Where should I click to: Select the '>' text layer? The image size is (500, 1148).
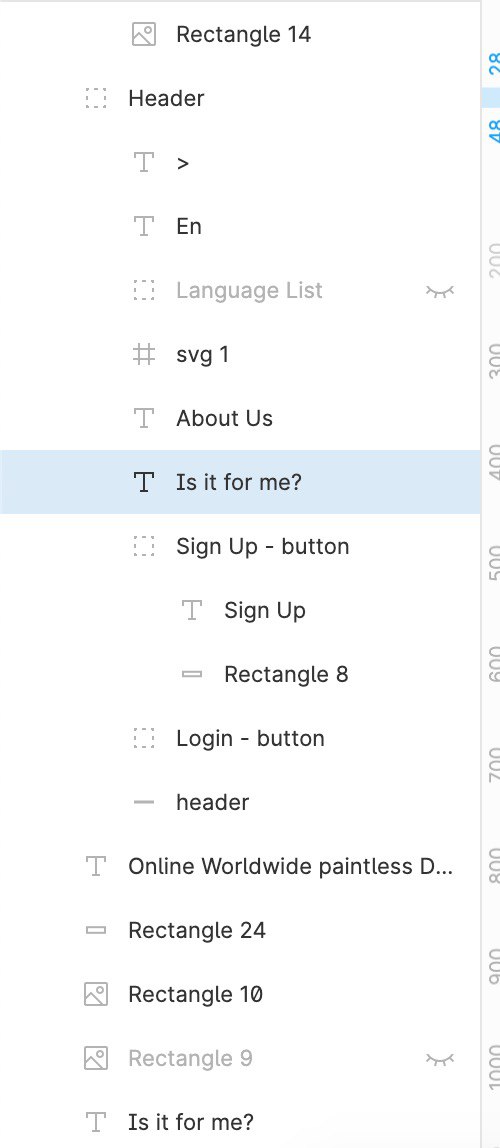pyautogui.click(x=240, y=163)
